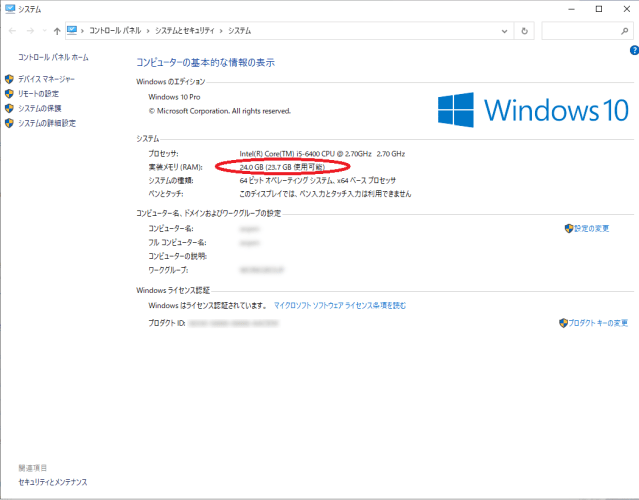The width and height of the screenshot is (639, 500).
Task: Open help with the blue question mark icon
Action: tap(633, 49)
